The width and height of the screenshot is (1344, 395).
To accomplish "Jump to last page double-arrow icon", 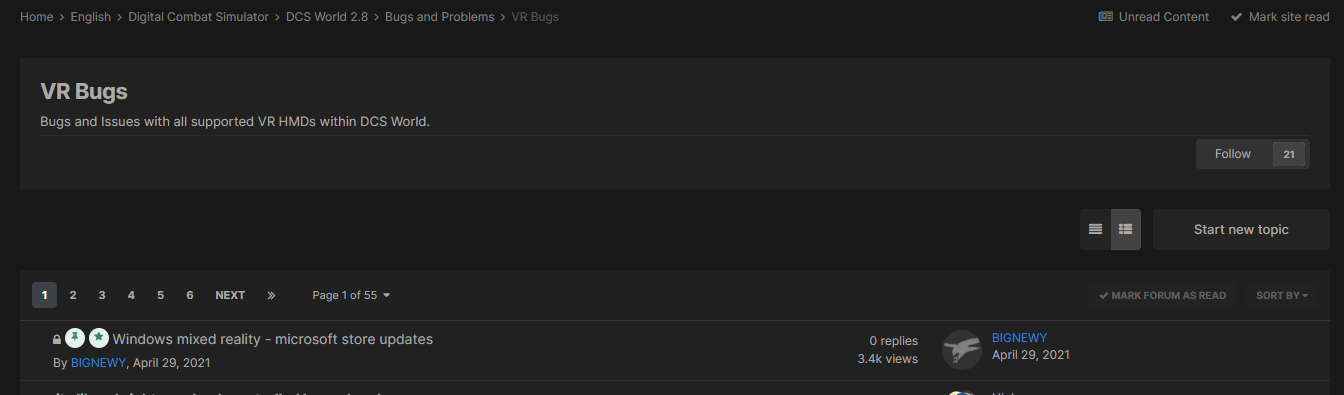I will pos(271,295).
